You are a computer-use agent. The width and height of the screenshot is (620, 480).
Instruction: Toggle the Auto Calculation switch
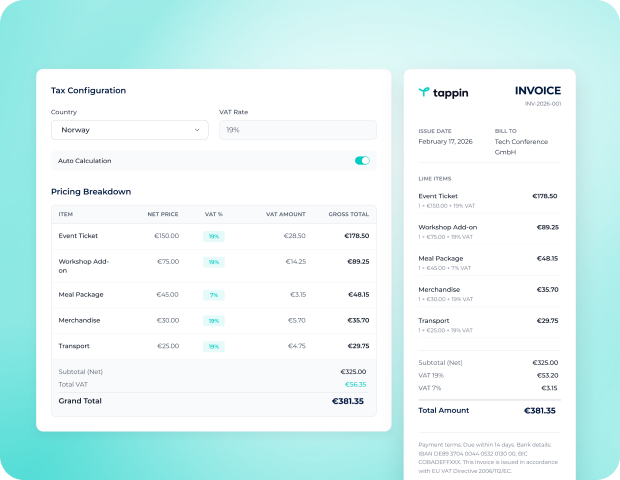(x=362, y=160)
